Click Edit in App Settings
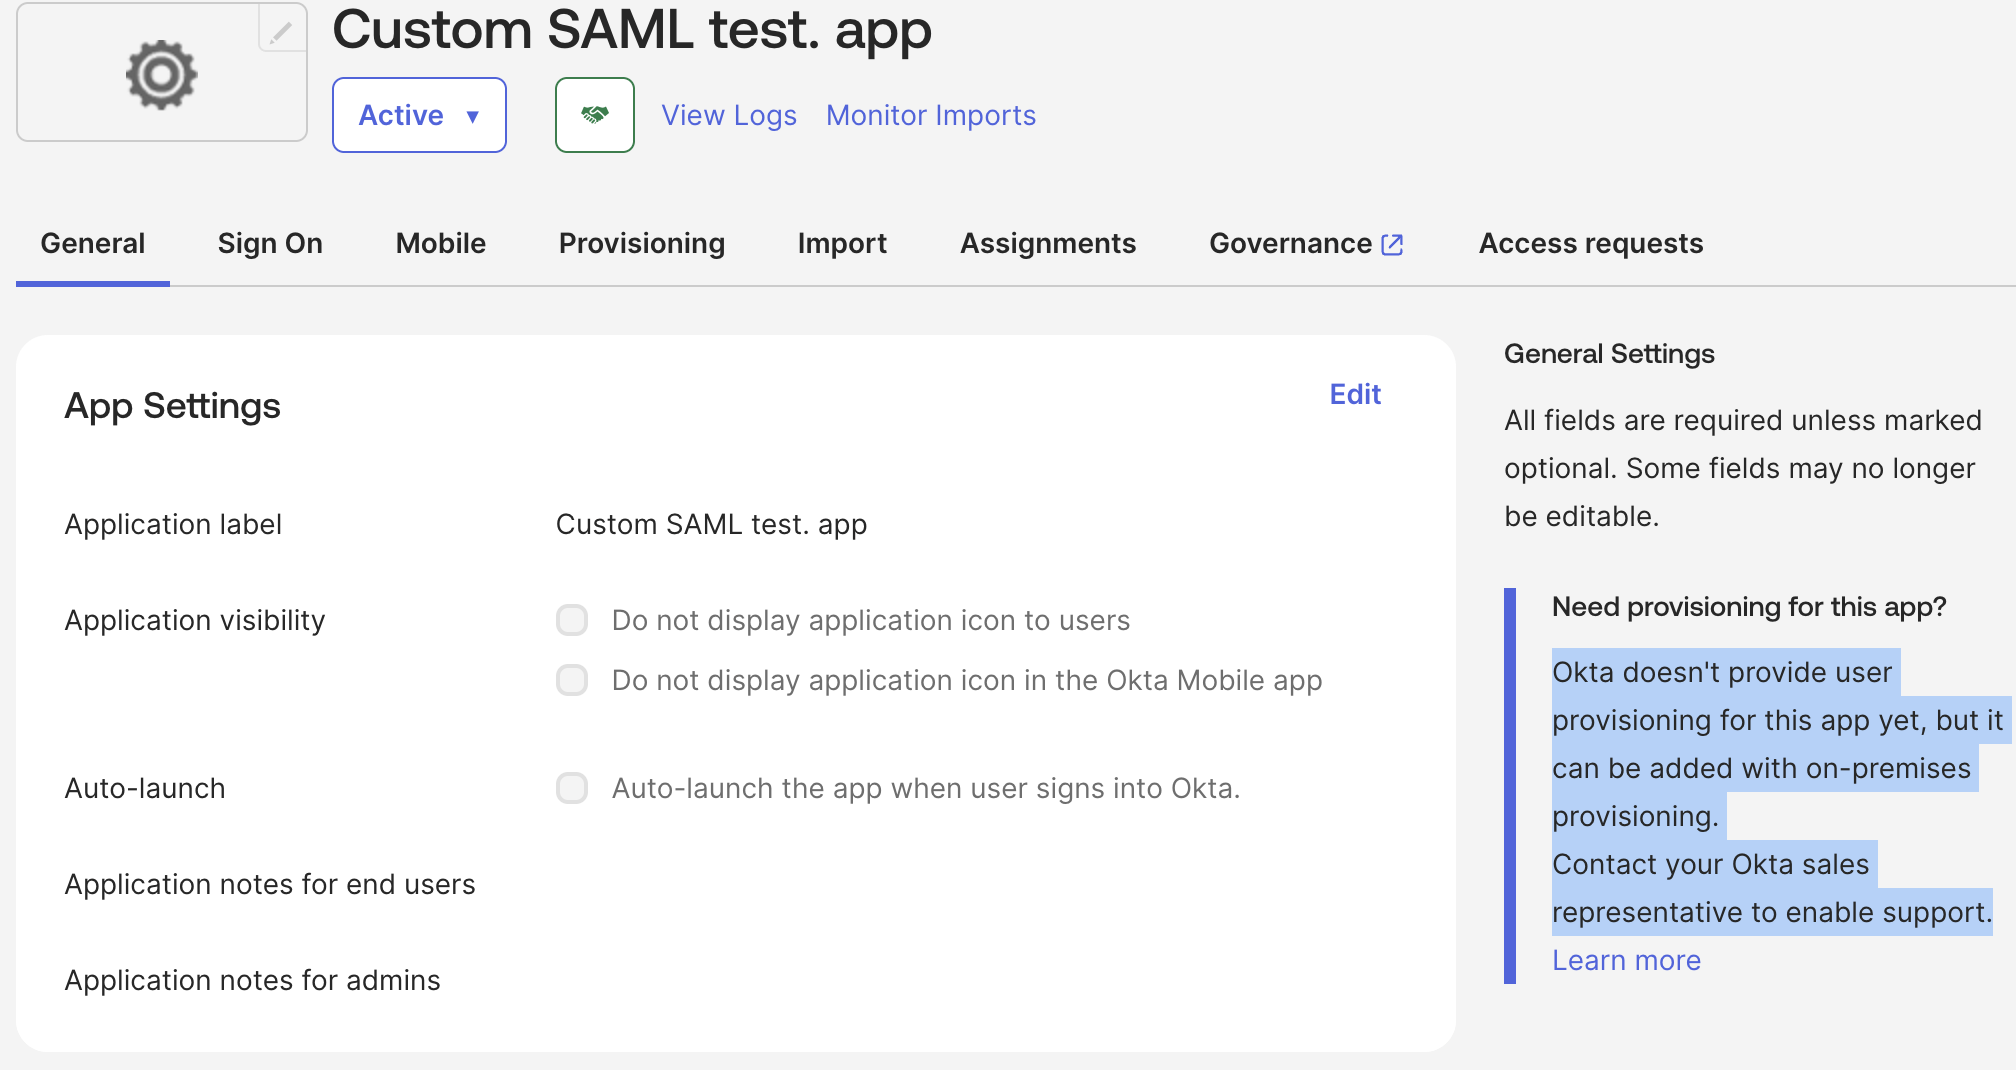The width and height of the screenshot is (2016, 1070). pyautogui.click(x=1355, y=394)
